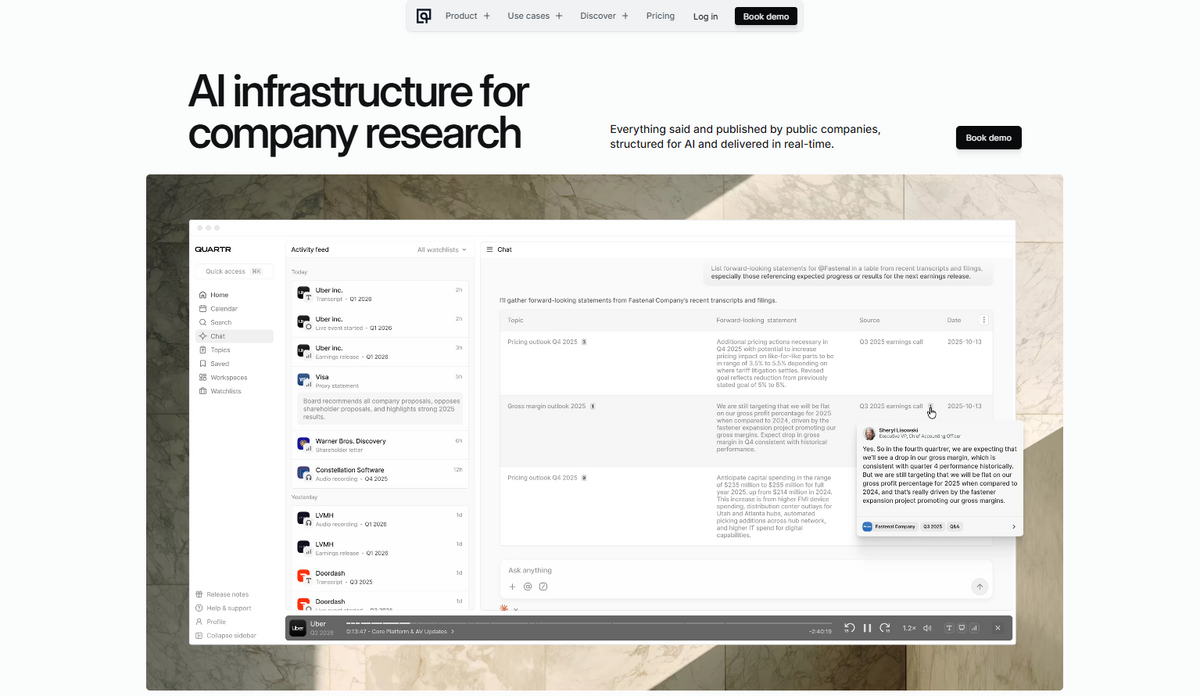Click the Topic column header
The height and width of the screenshot is (696, 1200).
(515, 320)
